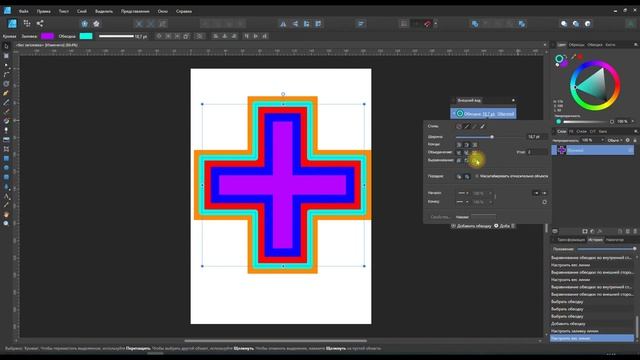Switch to the Кисти tab
640x360 pixels.
pyautogui.click(x=610, y=44)
